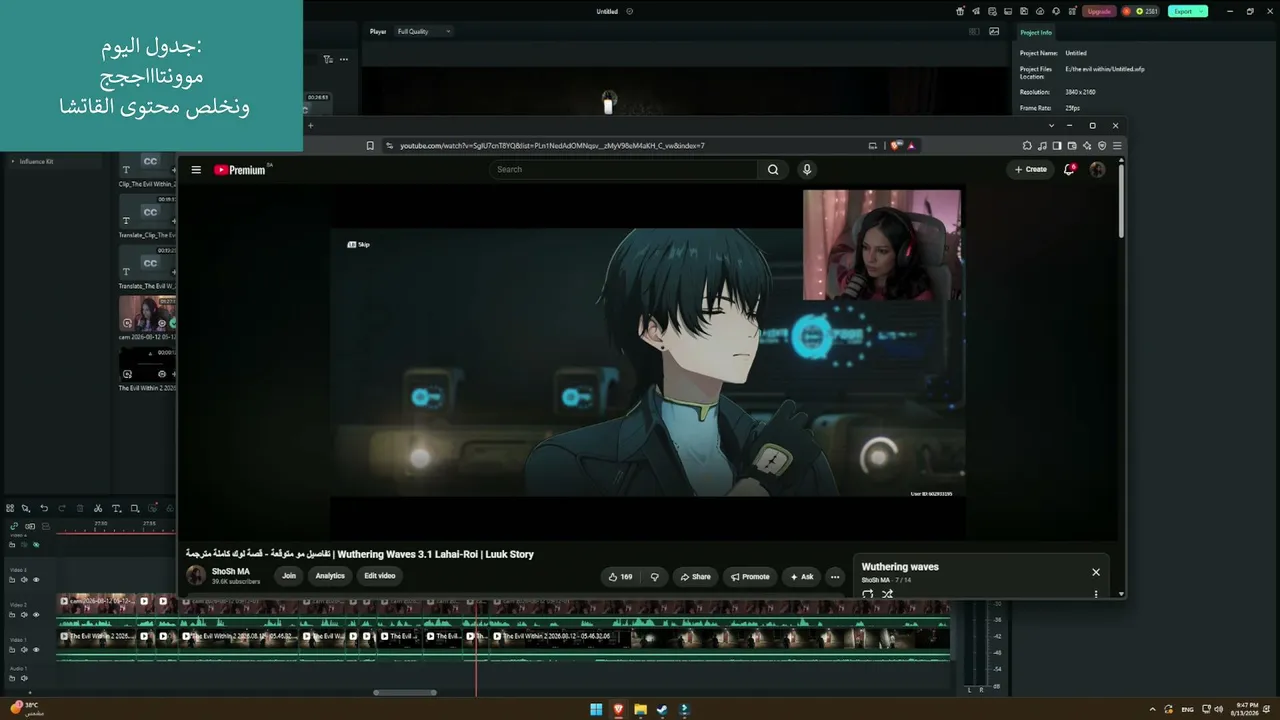Viewport: 1280px width, 720px height.
Task: Loop the Wuthering waves playlist
Action: click(867, 594)
